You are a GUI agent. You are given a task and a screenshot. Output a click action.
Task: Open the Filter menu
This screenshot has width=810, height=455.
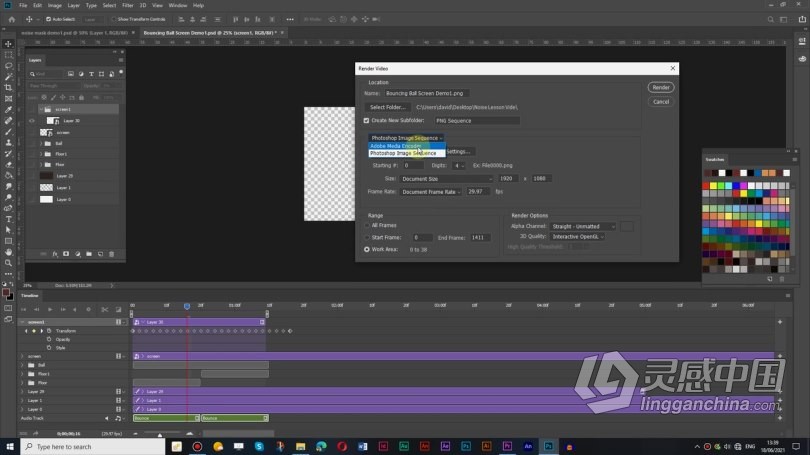128,5
